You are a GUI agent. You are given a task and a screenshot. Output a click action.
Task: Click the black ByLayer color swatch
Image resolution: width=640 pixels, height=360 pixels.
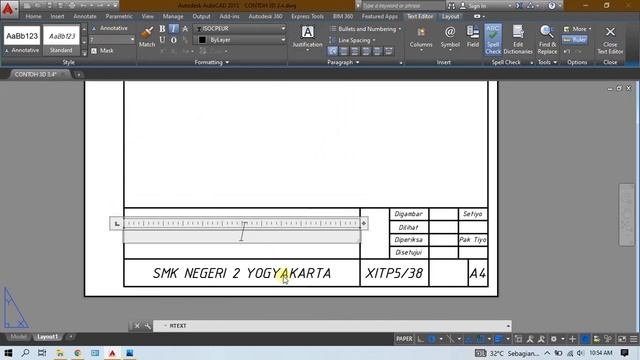click(x=202, y=40)
